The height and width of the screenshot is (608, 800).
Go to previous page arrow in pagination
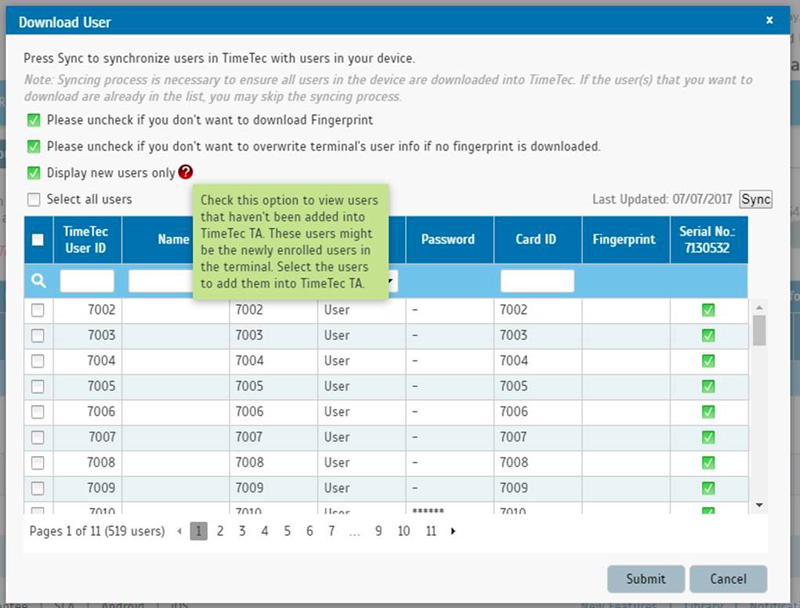tap(180, 531)
